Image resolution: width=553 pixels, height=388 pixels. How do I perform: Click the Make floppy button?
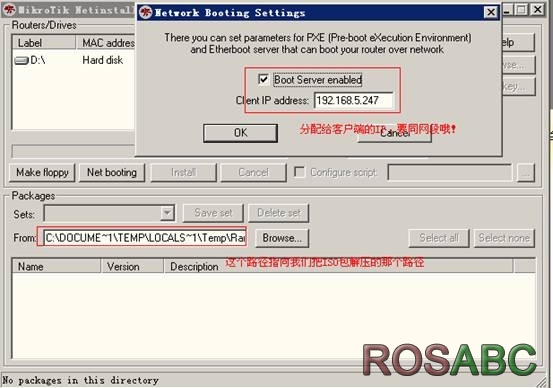[42, 172]
